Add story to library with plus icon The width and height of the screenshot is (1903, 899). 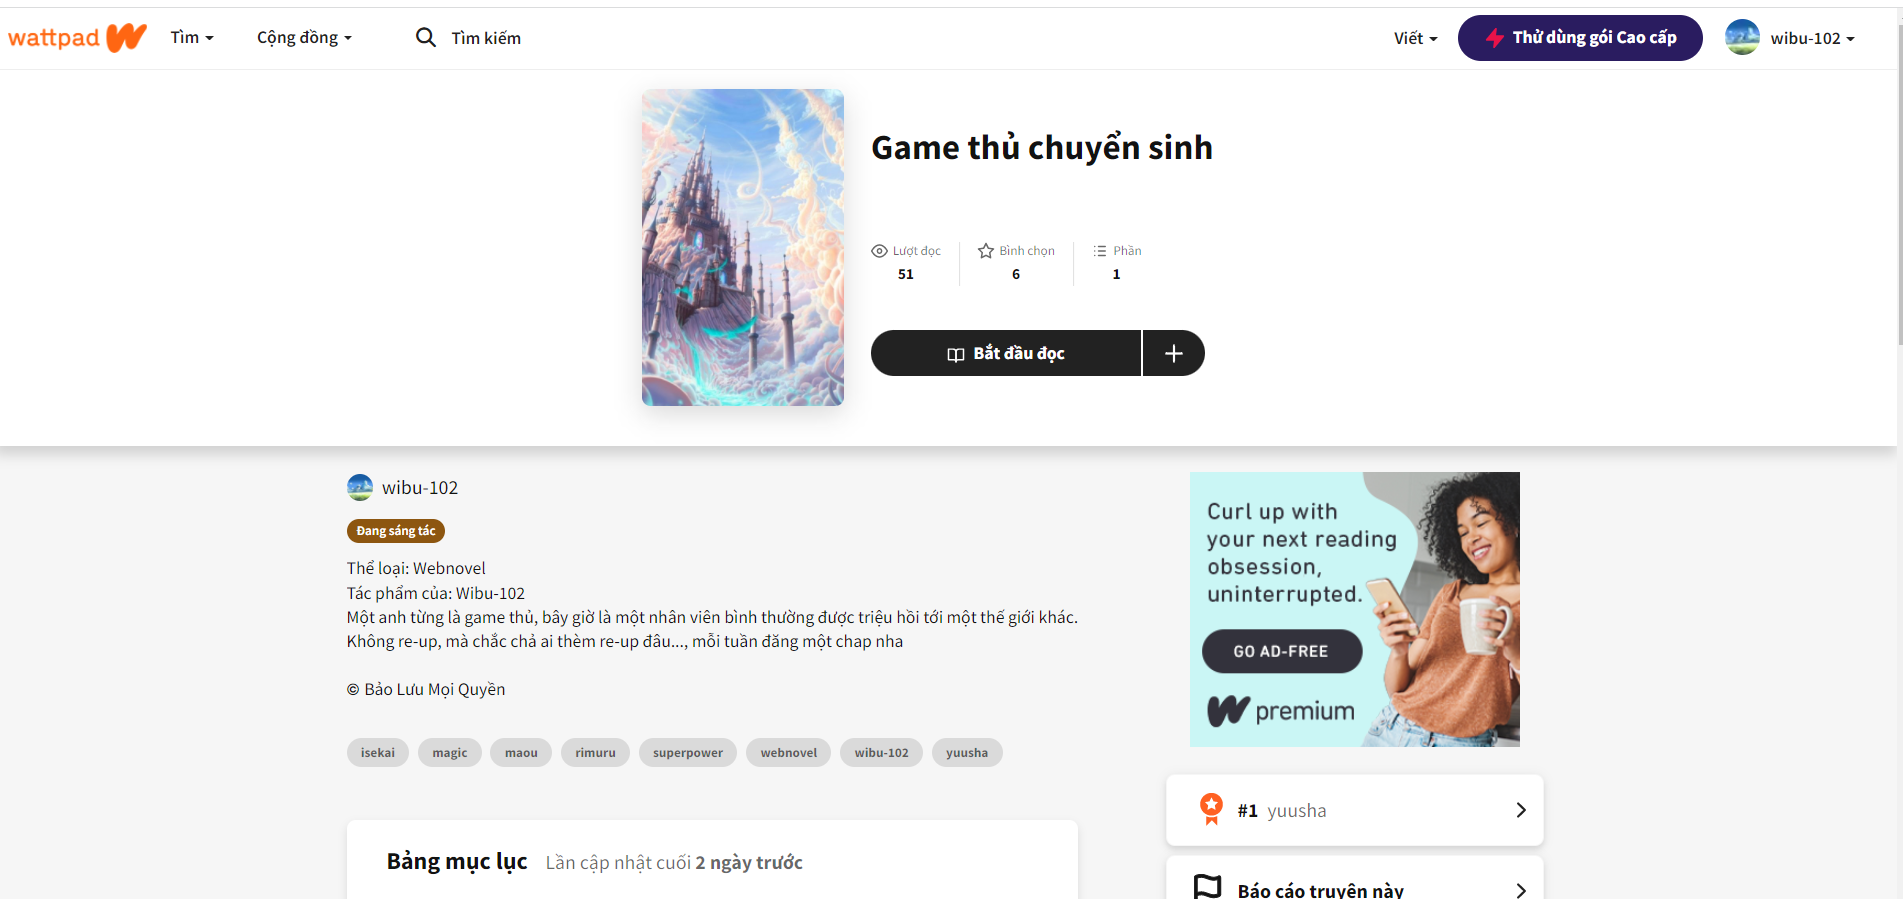1174,353
